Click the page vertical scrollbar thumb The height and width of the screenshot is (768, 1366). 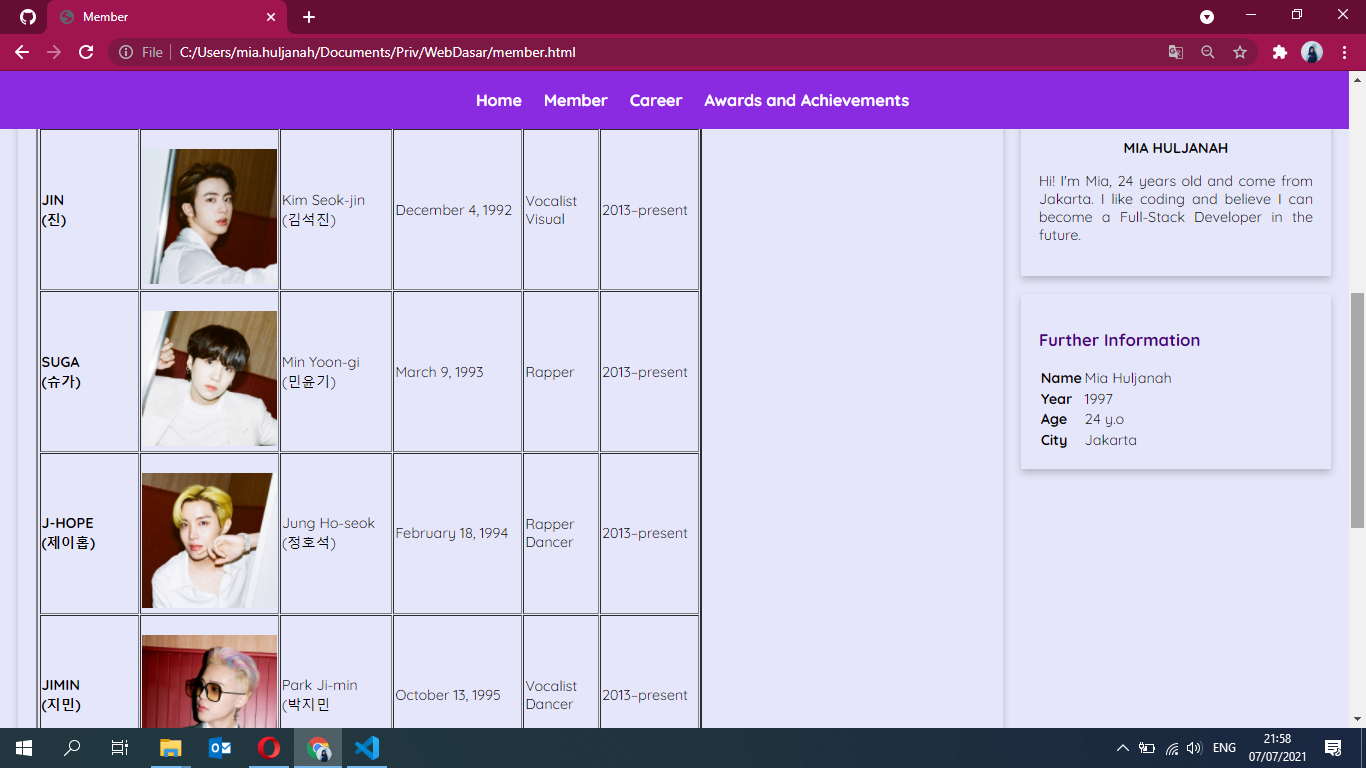pyautogui.click(x=1357, y=410)
